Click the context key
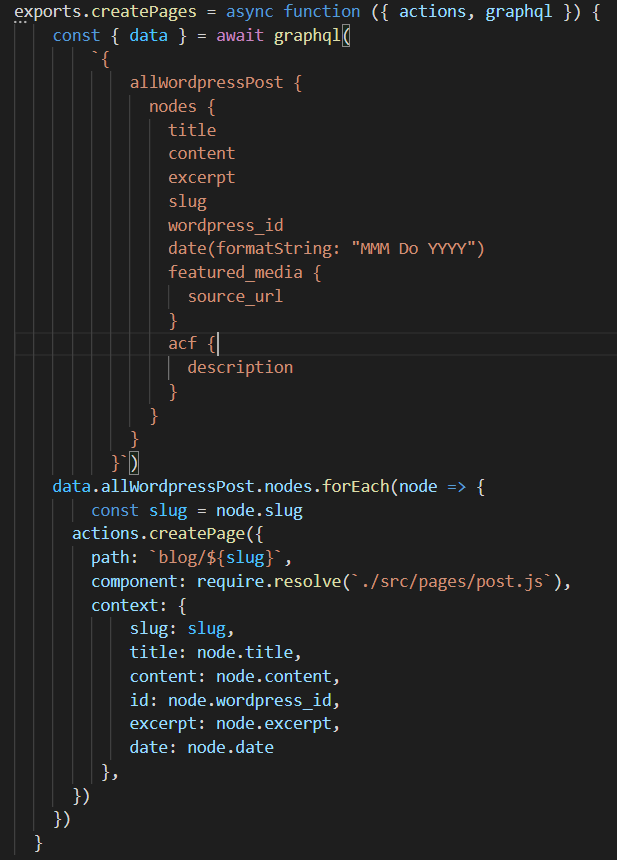 click(x=124, y=606)
